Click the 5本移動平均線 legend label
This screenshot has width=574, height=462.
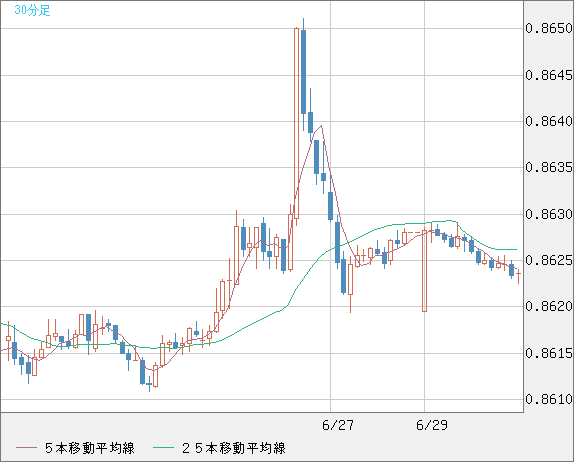click(x=90, y=448)
